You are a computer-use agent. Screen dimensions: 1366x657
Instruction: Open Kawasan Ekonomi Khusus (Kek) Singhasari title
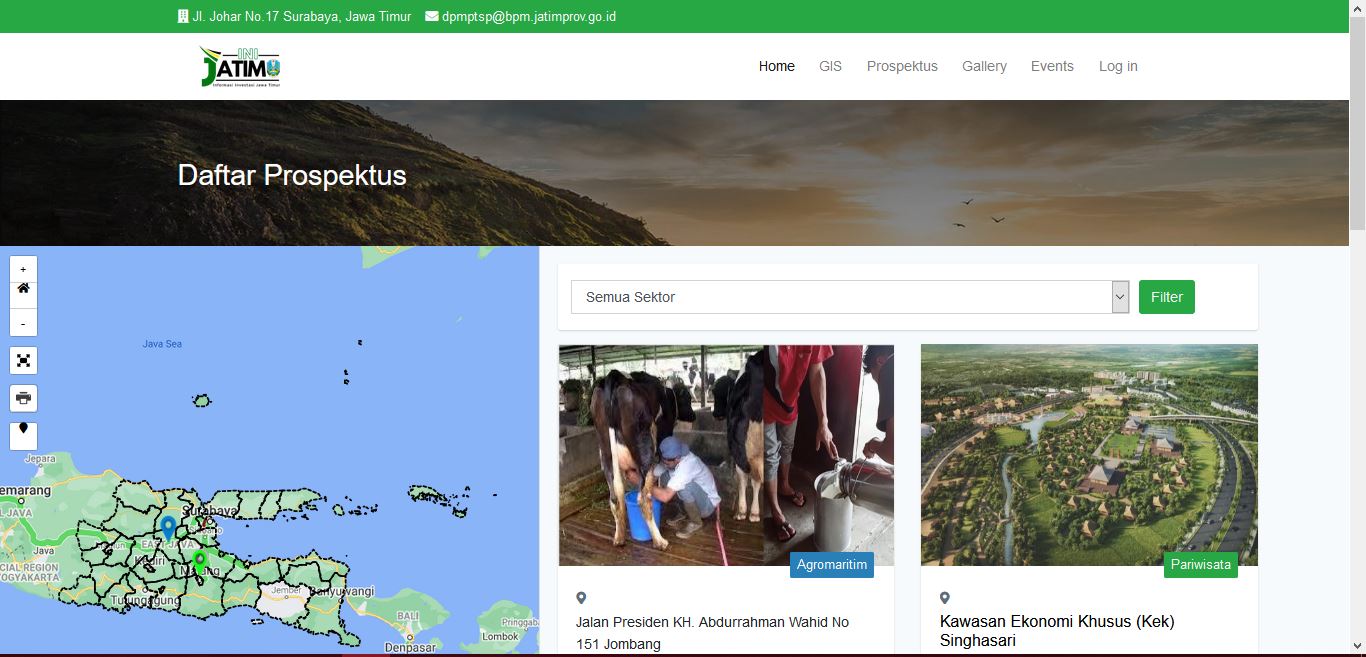coord(1057,631)
